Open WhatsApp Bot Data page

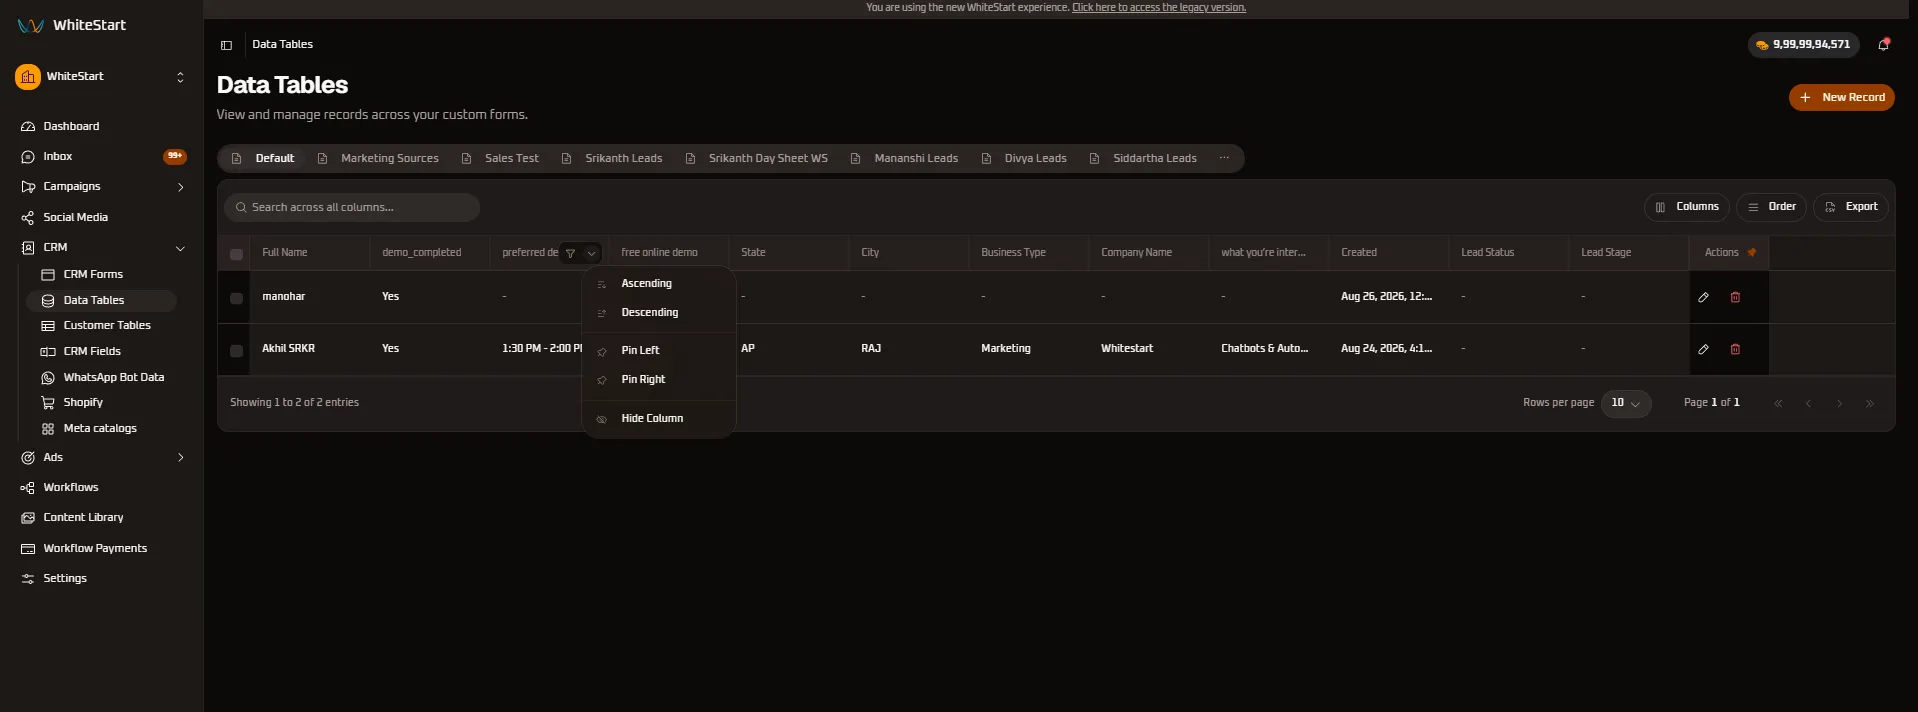113,377
